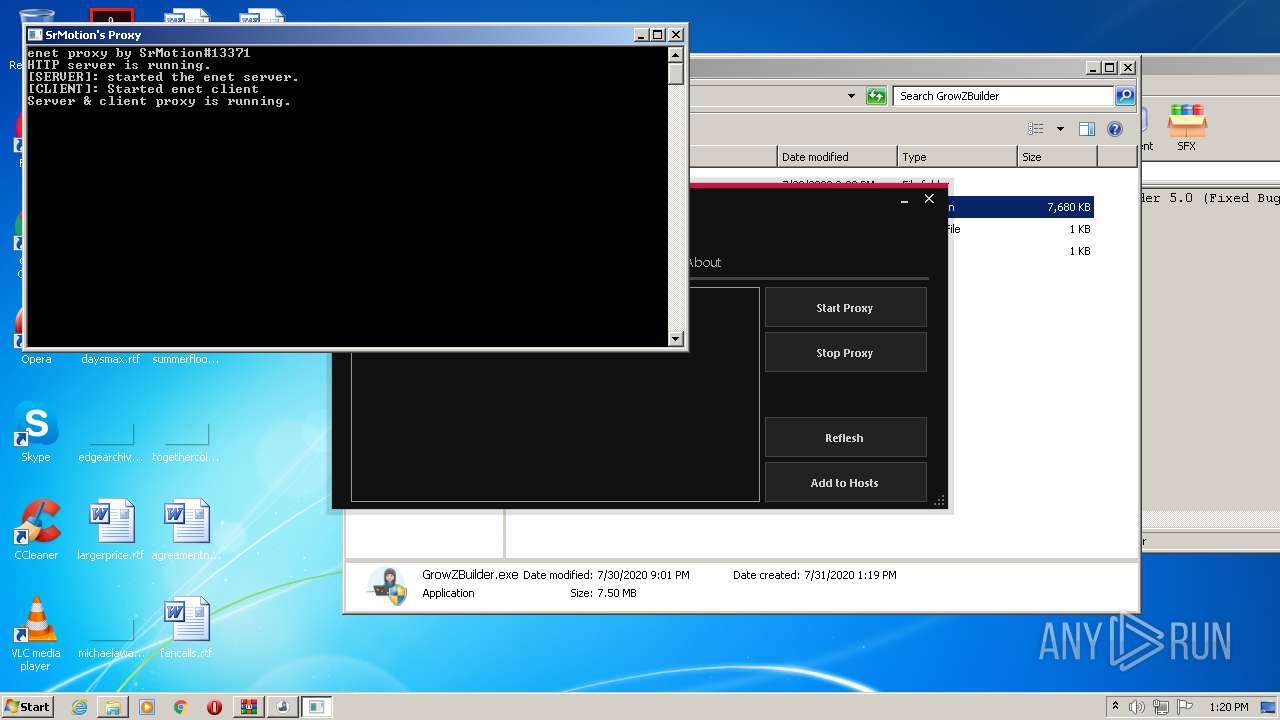Image resolution: width=1280 pixels, height=720 pixels.
Task: Select summerfloo... desktop file label
Action: pos(186,359)
